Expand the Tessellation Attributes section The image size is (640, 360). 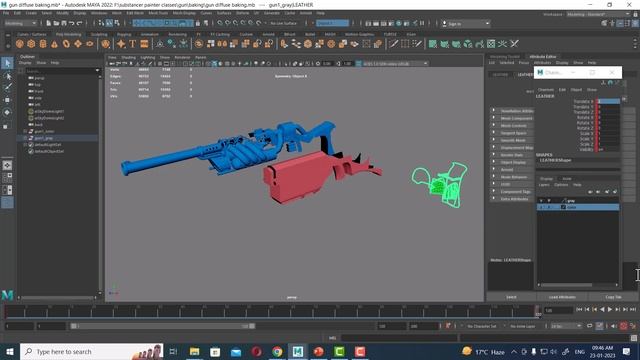click(493, 111)
